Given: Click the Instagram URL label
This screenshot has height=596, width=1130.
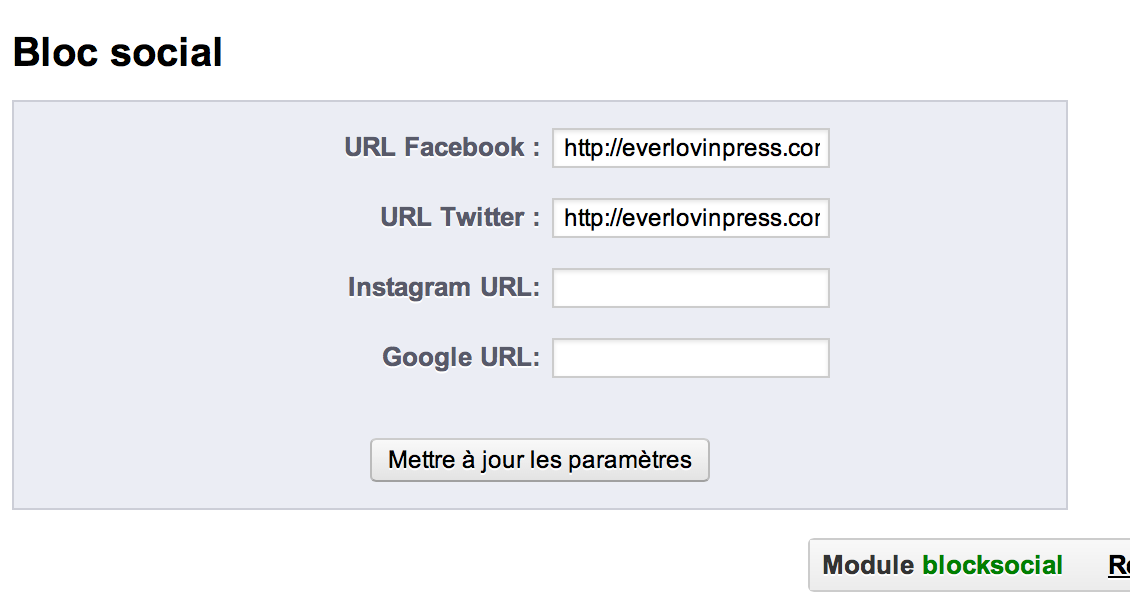Looking at the screenshot, I should pyautogui.click(x=443, y=288).
